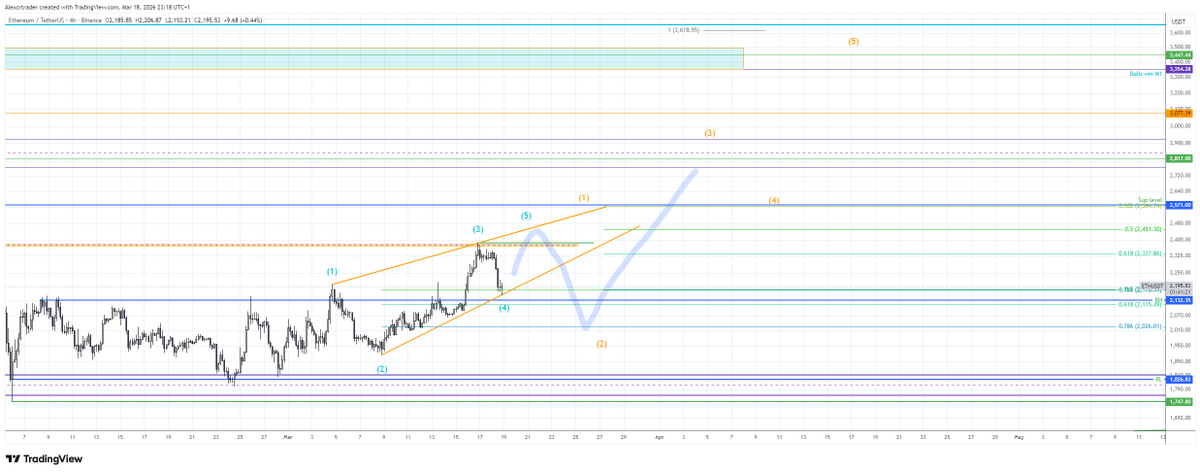Click the orange (1) wave label
The image size is (1200, 473).
coord(584,197)
